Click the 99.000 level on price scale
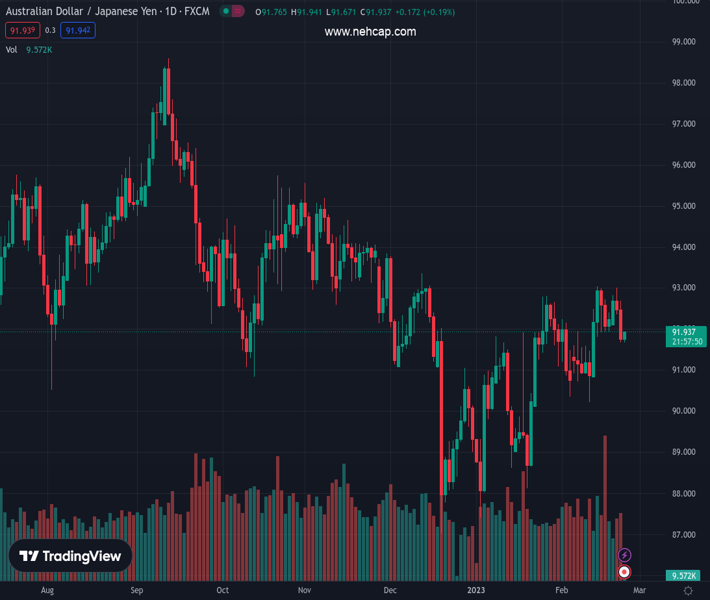The width and height of the screenshot is (710, 600). coord(684,42)
